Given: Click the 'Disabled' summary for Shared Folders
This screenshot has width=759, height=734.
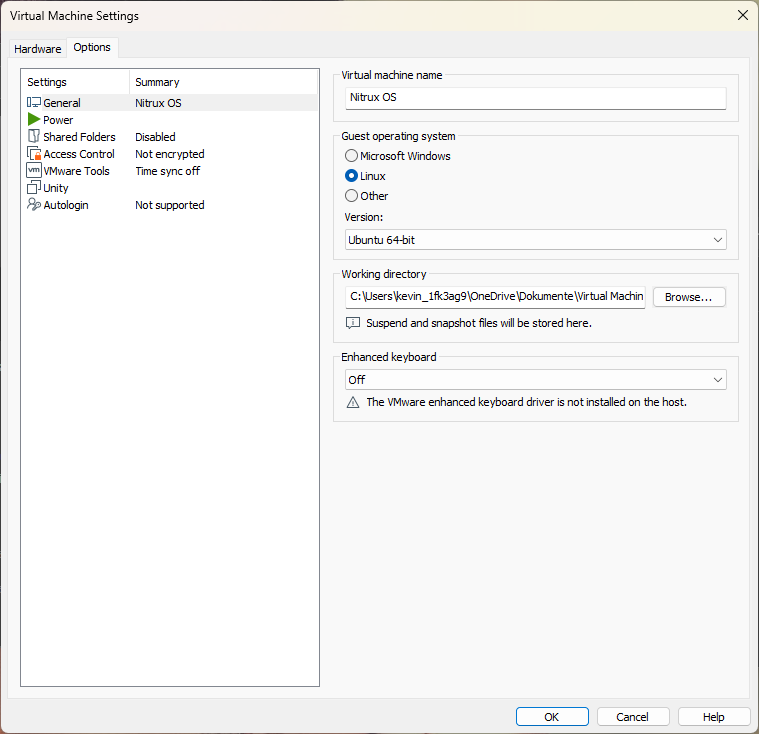Looking at the screenshot, I should [x=155, y=137].
